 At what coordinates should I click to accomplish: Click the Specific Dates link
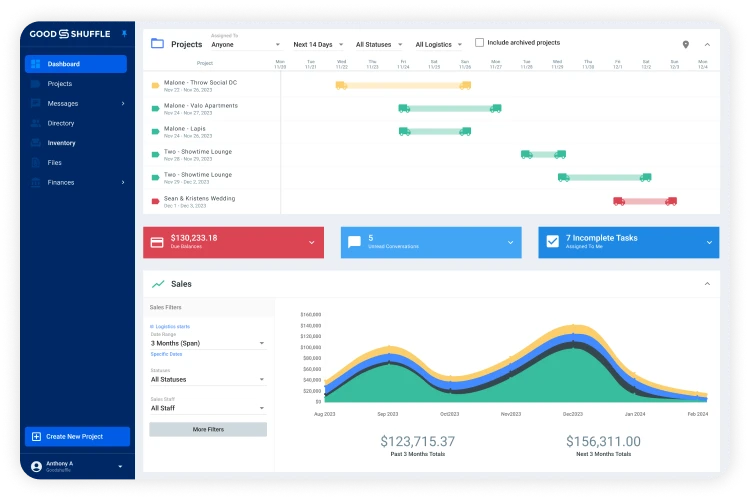coord(166,354)
